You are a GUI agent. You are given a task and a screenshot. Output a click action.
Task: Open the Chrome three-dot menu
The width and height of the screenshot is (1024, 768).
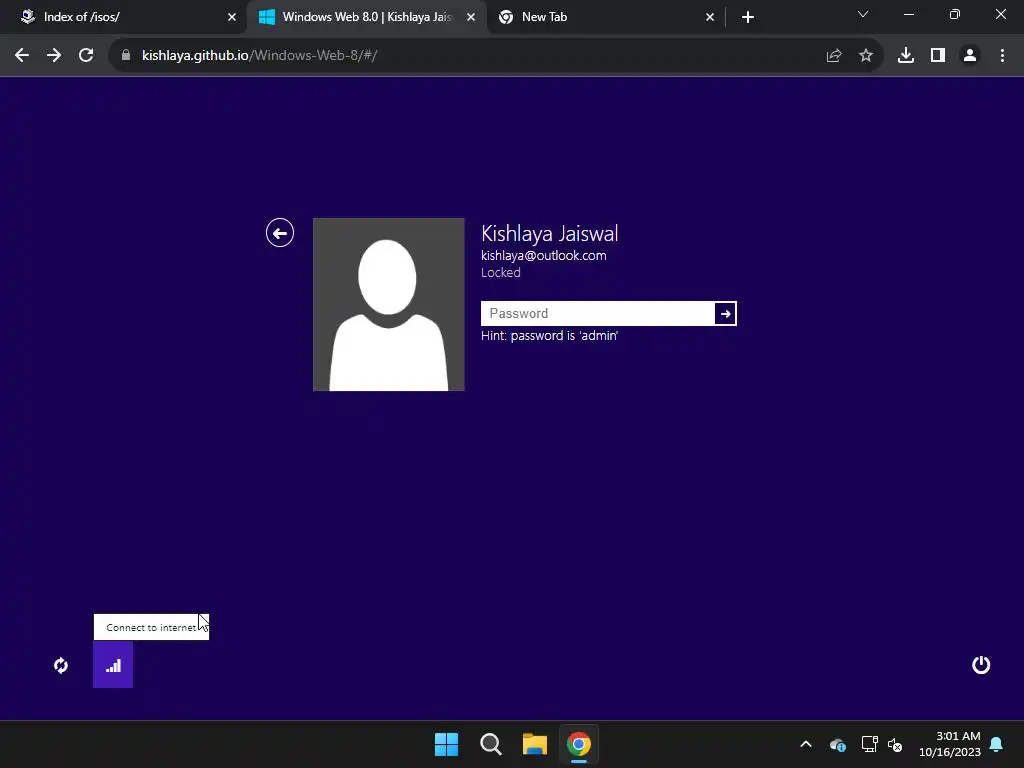click(x=1002, y=56)
